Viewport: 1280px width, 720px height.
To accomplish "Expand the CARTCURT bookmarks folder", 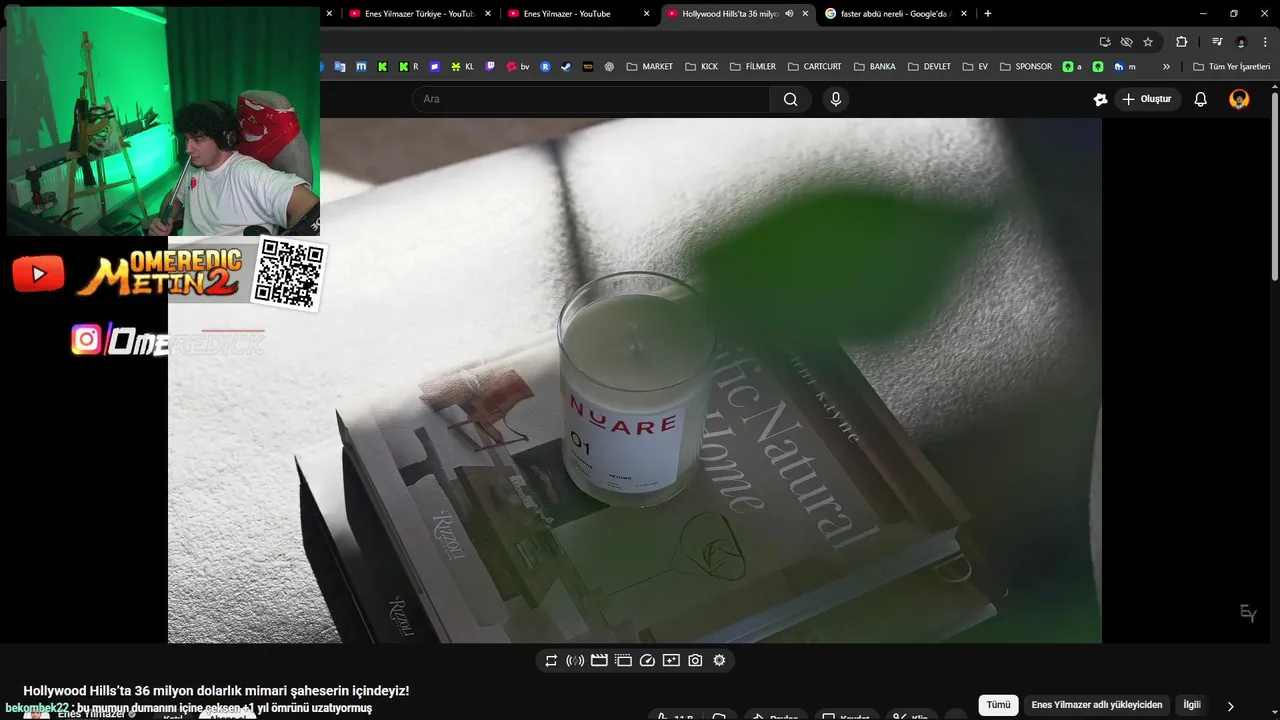I will click(814, 67).
